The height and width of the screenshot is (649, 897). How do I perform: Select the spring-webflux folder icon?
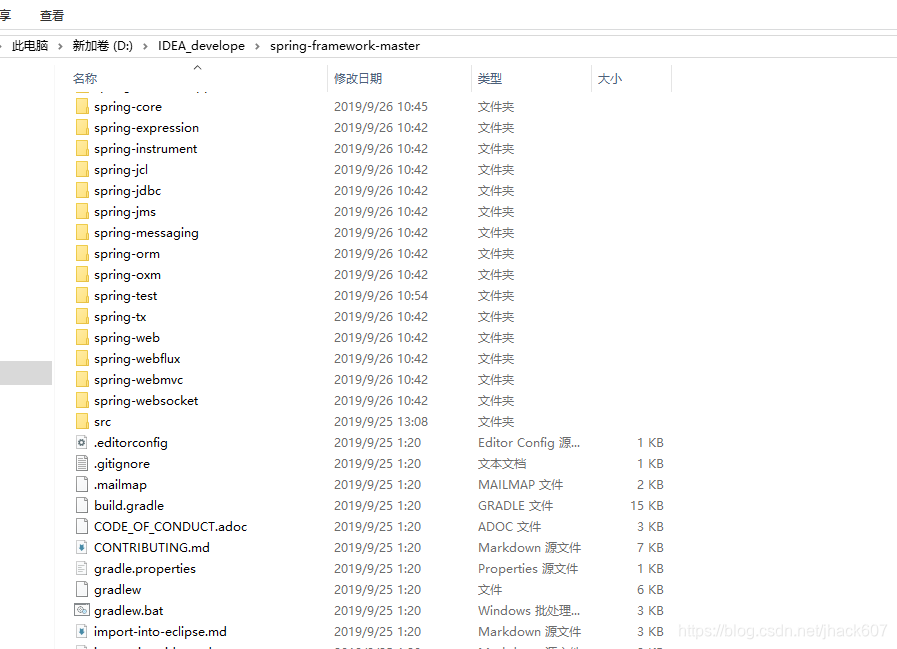point(82,358)
